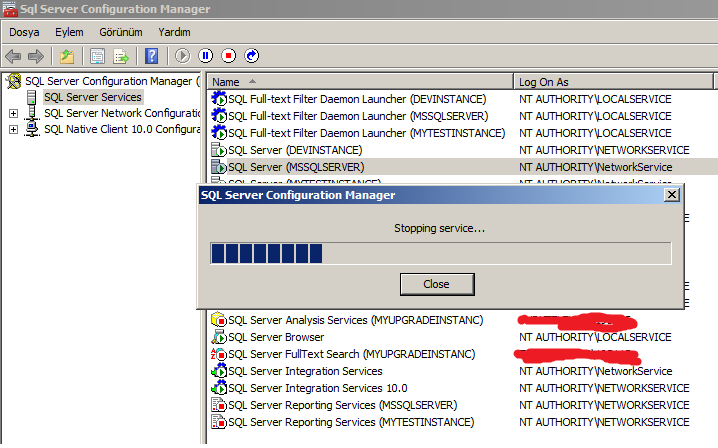Click the Sql Server Configuration Manager title bar icon
718x448 pixels.
pyautogui.click(x=10, y=9)
